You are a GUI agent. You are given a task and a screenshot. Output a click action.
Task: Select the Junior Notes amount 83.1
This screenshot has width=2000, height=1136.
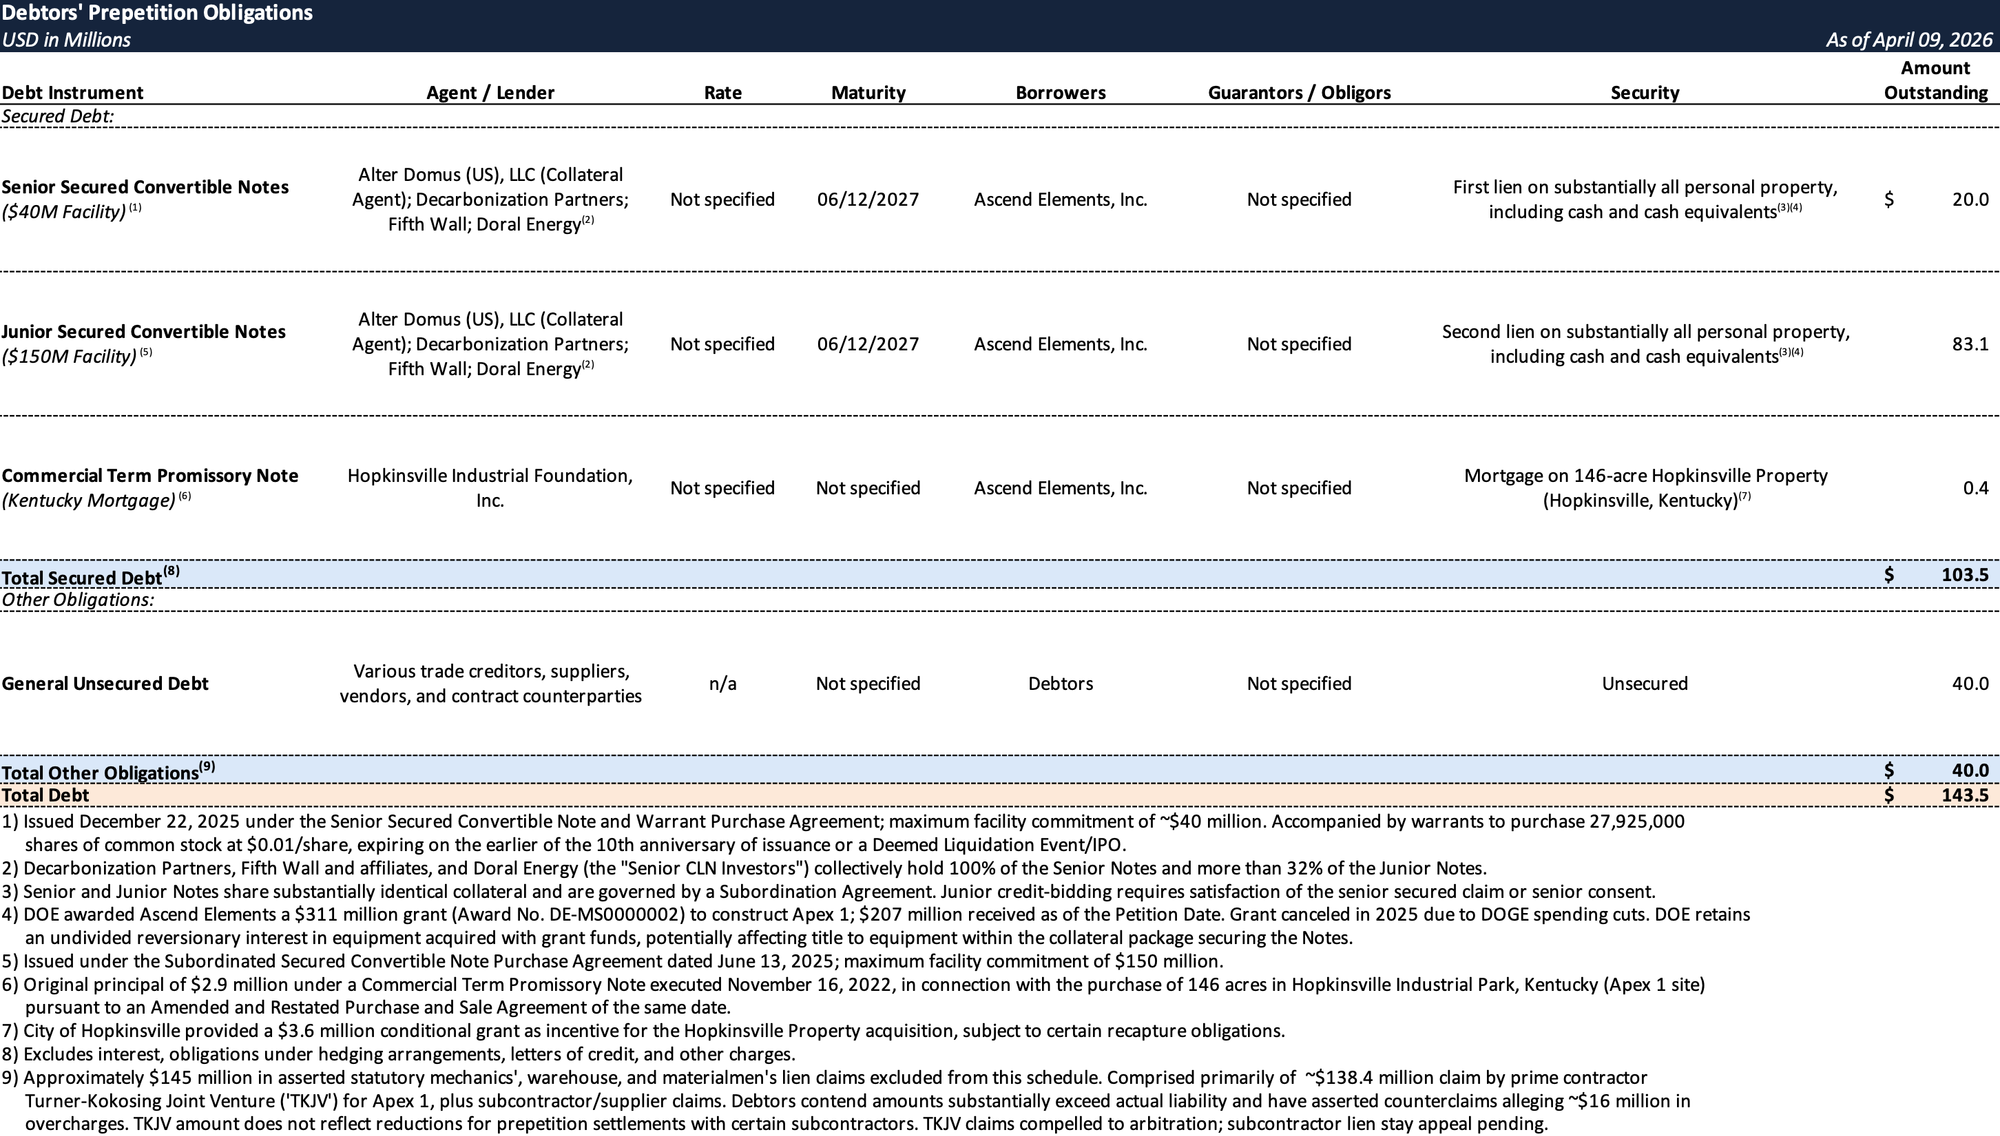1970,344
